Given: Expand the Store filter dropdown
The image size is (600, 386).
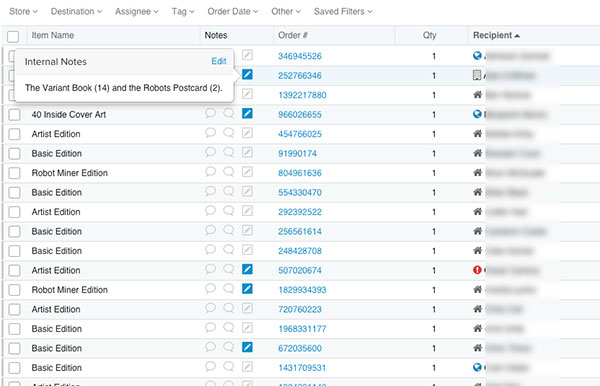Looking at the screenshot, I should (23, 11).
